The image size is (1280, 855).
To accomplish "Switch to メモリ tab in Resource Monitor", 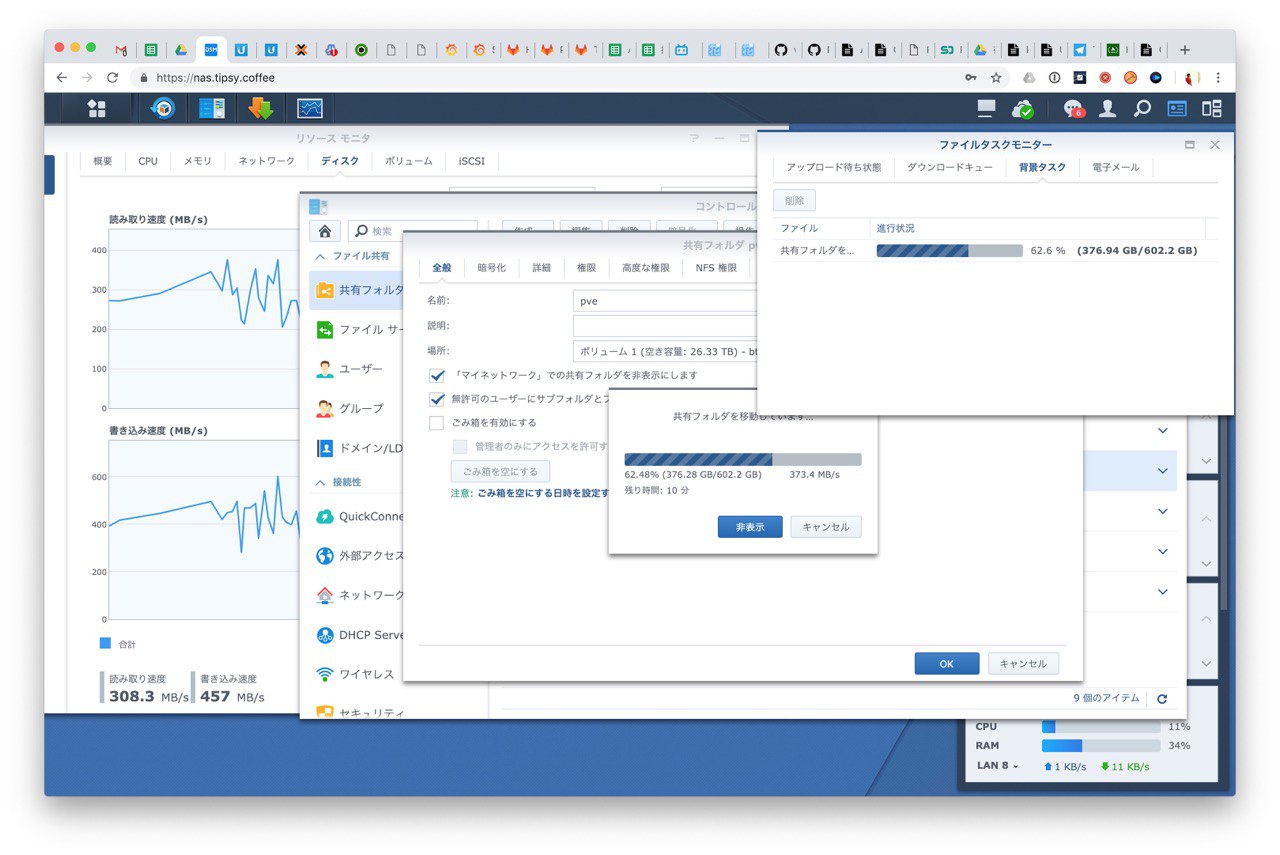I will point(198,161).
